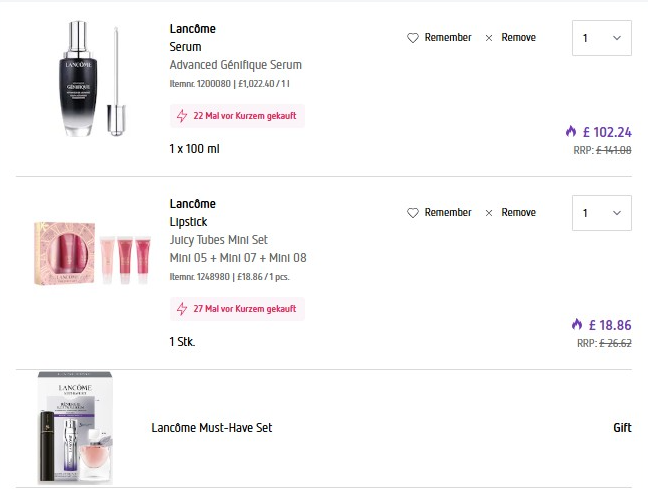
Task: Click the Remember label for the serum
Action: [447, 38]
